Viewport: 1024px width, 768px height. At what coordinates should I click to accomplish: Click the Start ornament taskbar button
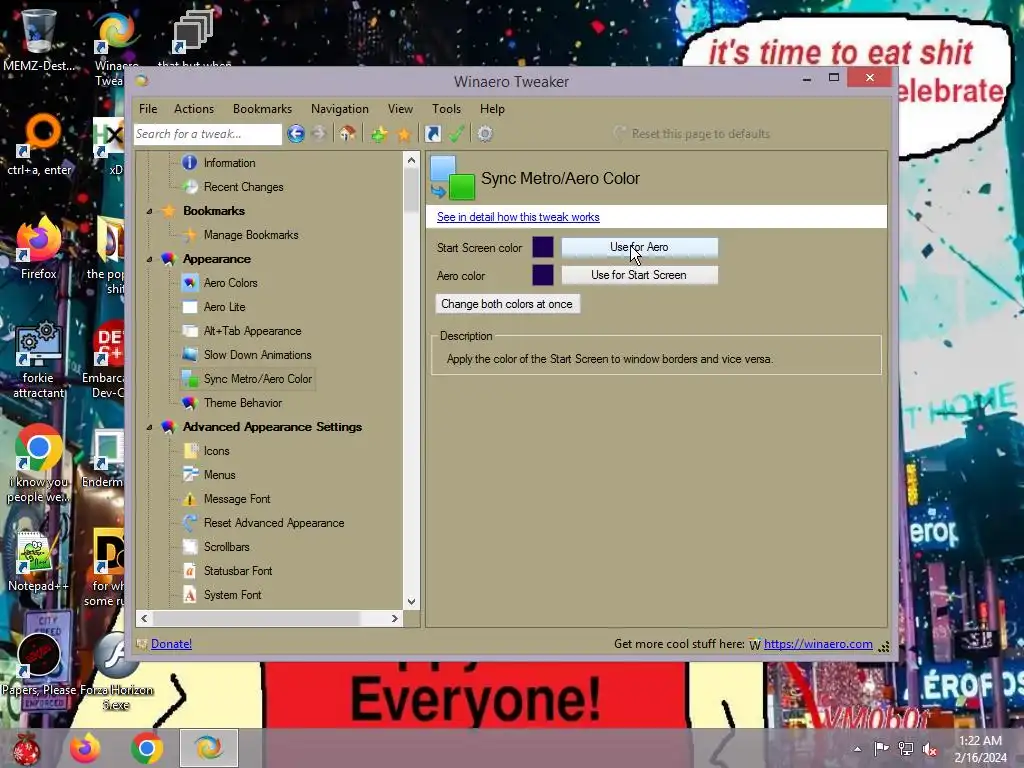[26, 748]
